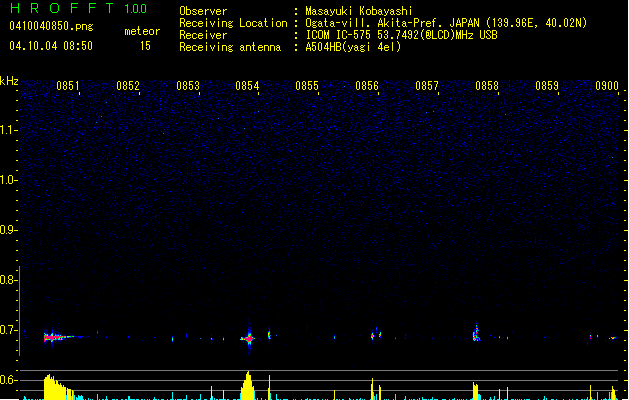Viewport: 629px width, 400px height.
Task: Click the meteor echo near 0858
Action: point(477,335)
